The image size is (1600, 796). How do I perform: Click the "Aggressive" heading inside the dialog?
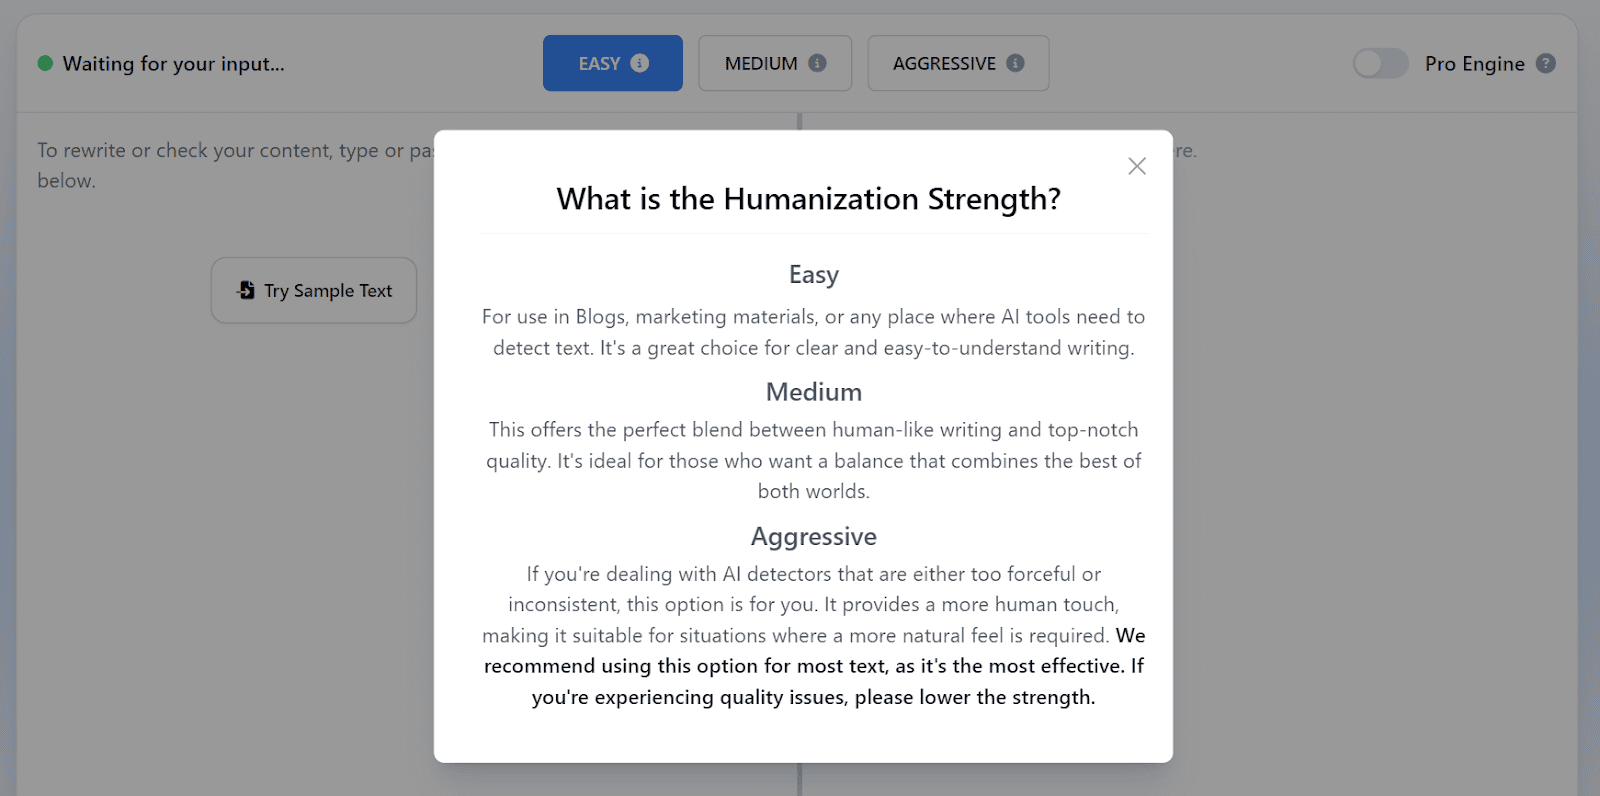[x=813, y=537]
